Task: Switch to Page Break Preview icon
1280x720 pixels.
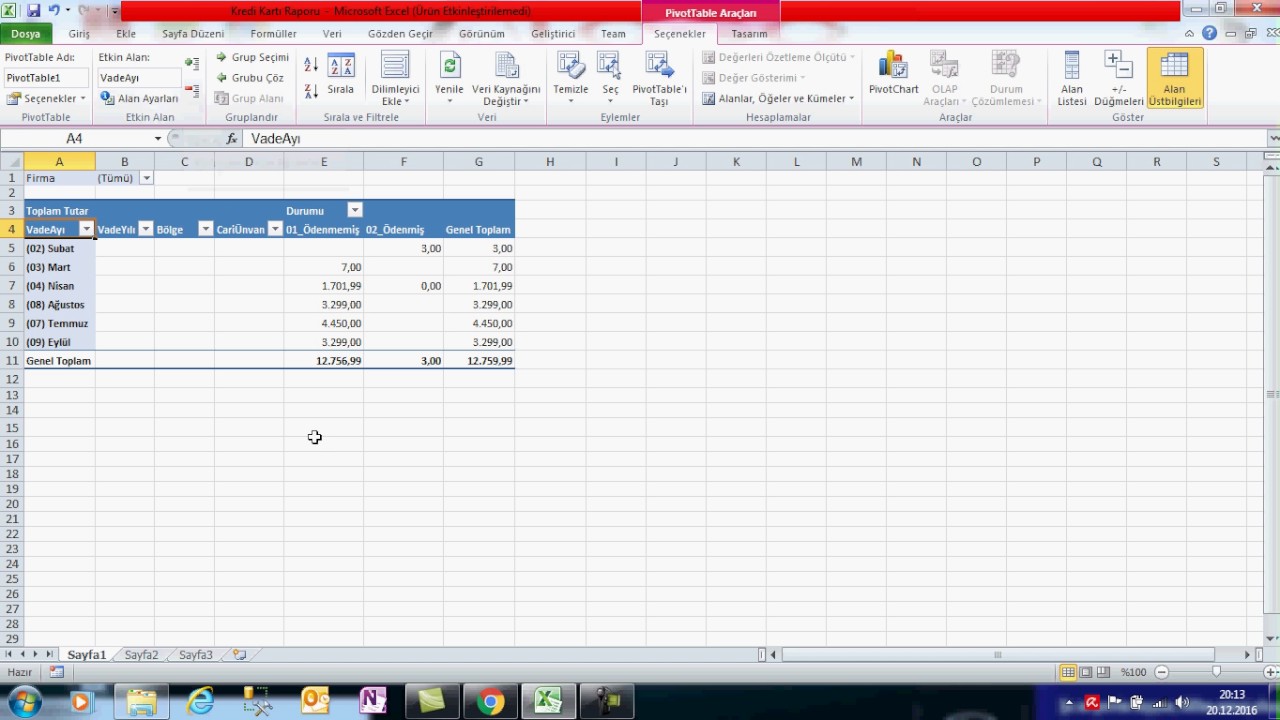Action: tap(1102, 672)
